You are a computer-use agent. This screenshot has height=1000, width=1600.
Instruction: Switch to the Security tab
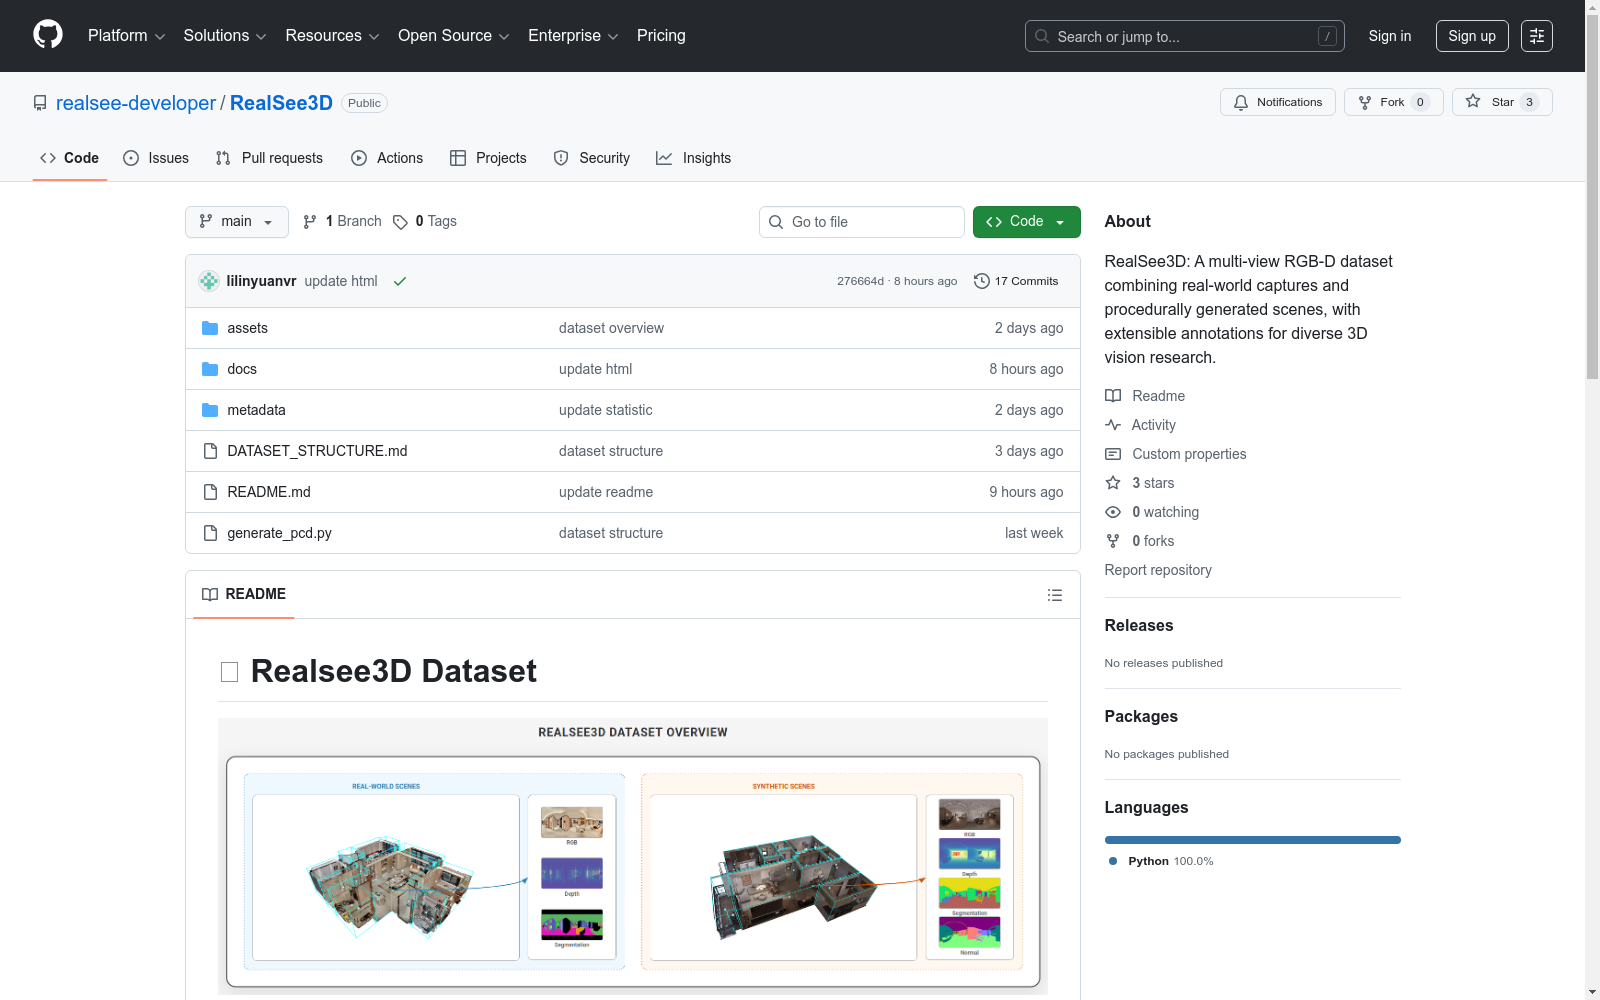(592, 158)
